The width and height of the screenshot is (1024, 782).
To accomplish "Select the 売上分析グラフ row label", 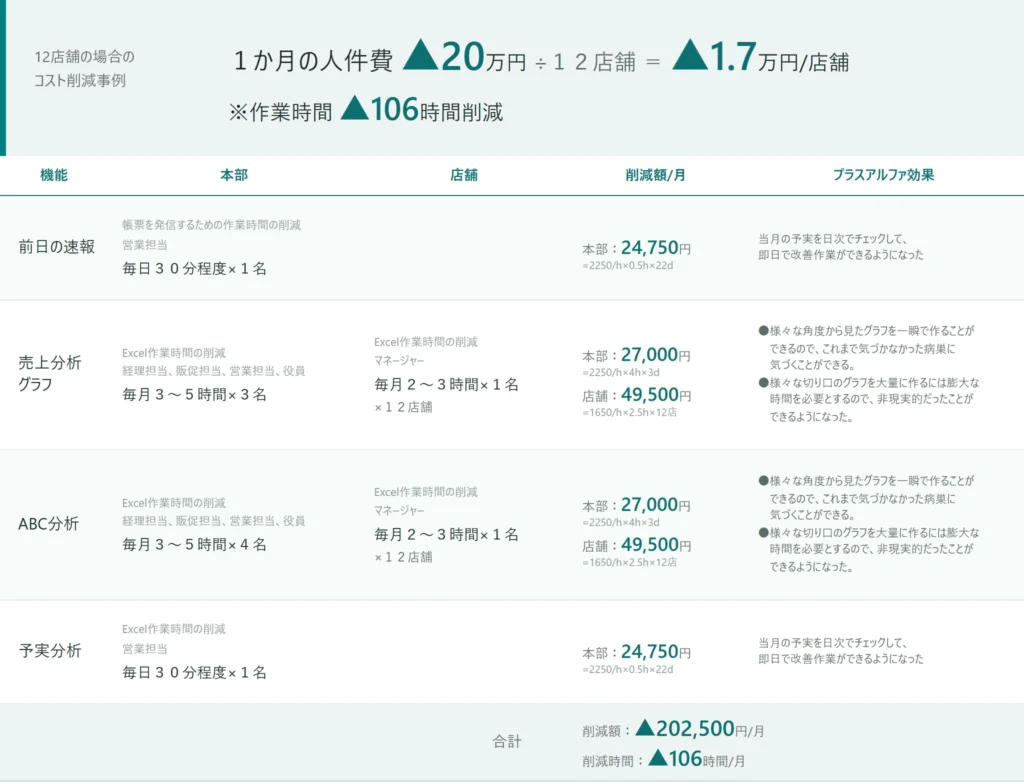I will click(50, 373).
